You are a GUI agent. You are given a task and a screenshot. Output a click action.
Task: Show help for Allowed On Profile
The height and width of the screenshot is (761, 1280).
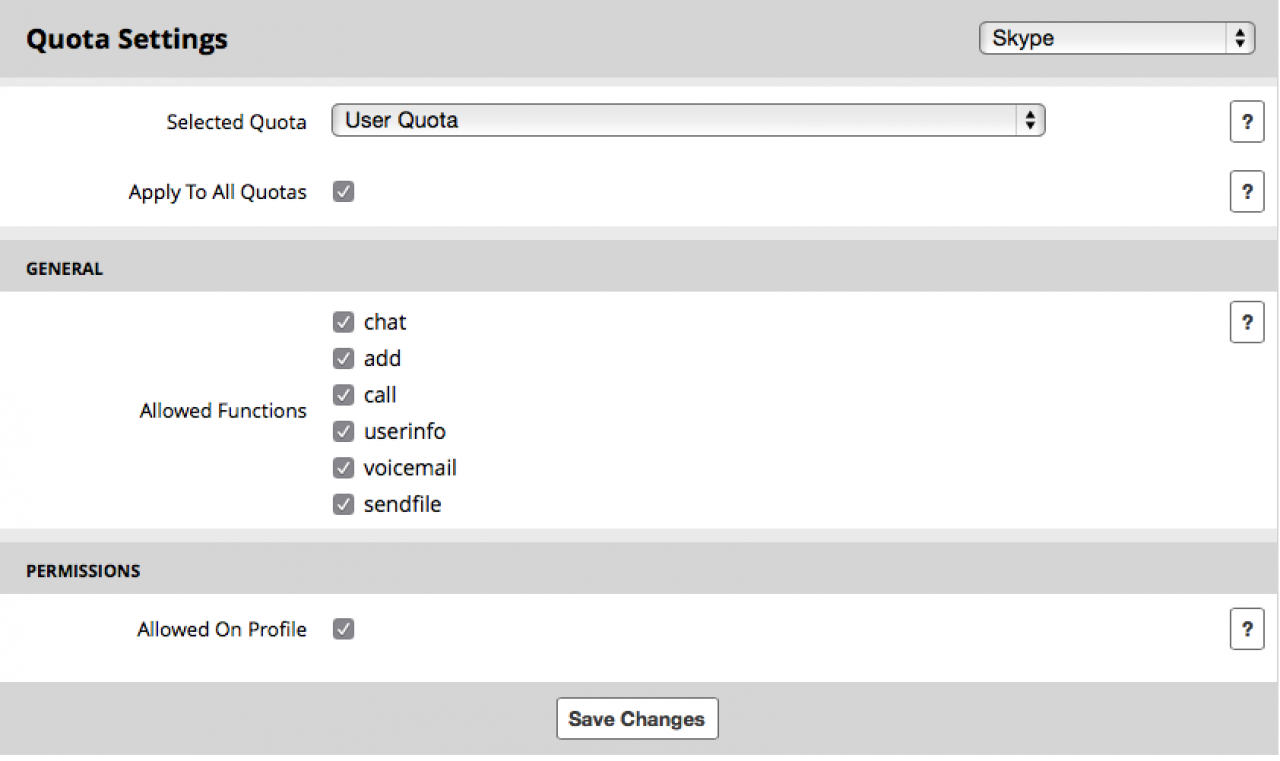1247,630
